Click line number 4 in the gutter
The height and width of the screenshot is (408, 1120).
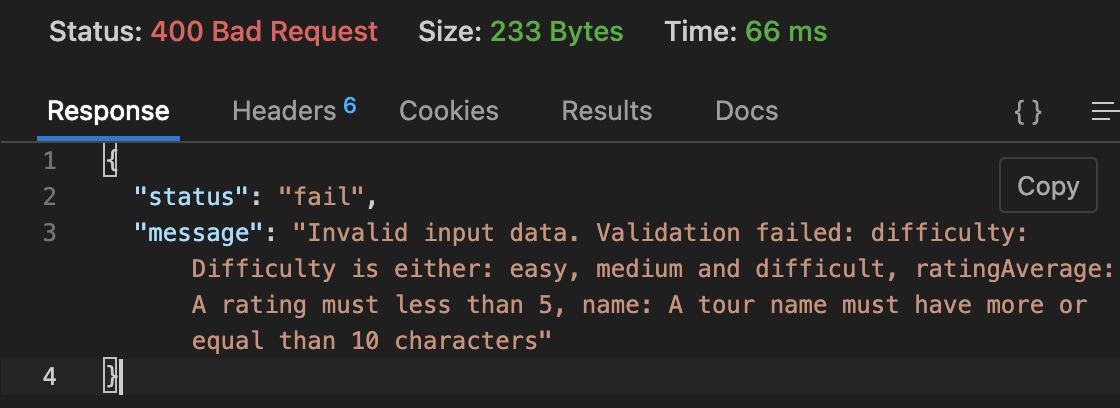(x=50, y=377)
